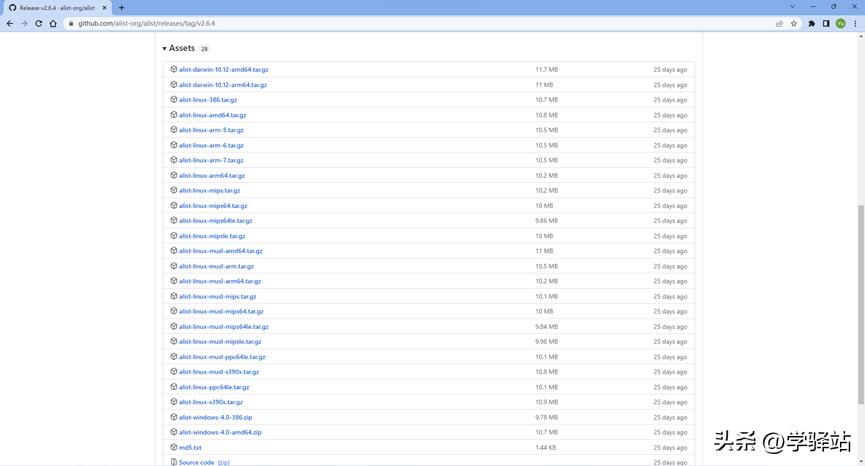This screenshot has width=865, height=466.
Task: Go back using the browser back arrow
Action: [10, 23]
